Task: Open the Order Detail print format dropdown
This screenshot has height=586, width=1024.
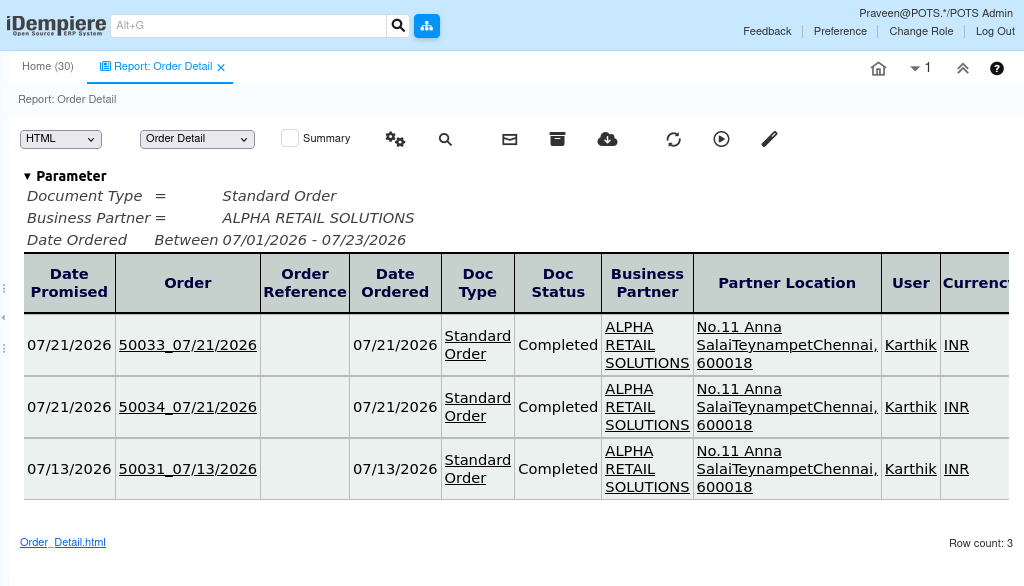Action: pos(197,138)
